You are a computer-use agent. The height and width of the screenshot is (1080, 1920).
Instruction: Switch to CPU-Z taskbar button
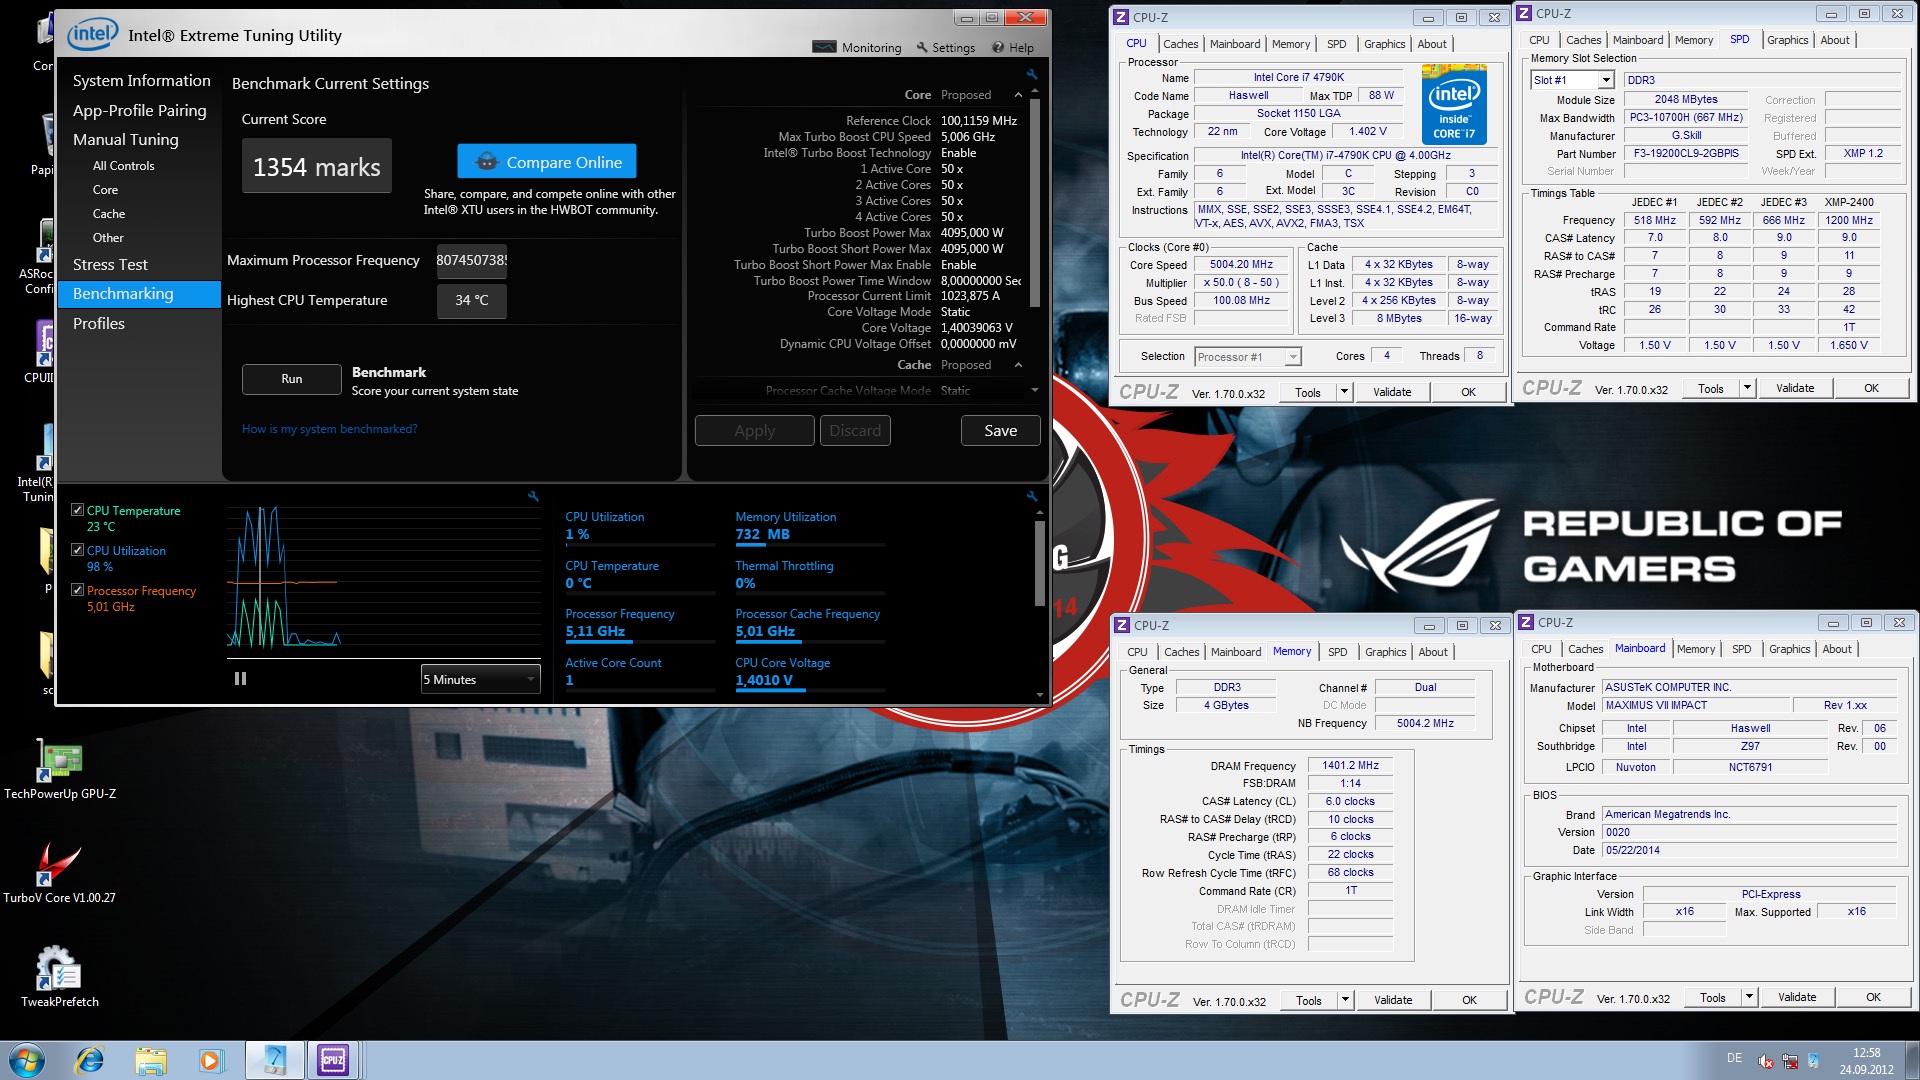(333, 1059)
